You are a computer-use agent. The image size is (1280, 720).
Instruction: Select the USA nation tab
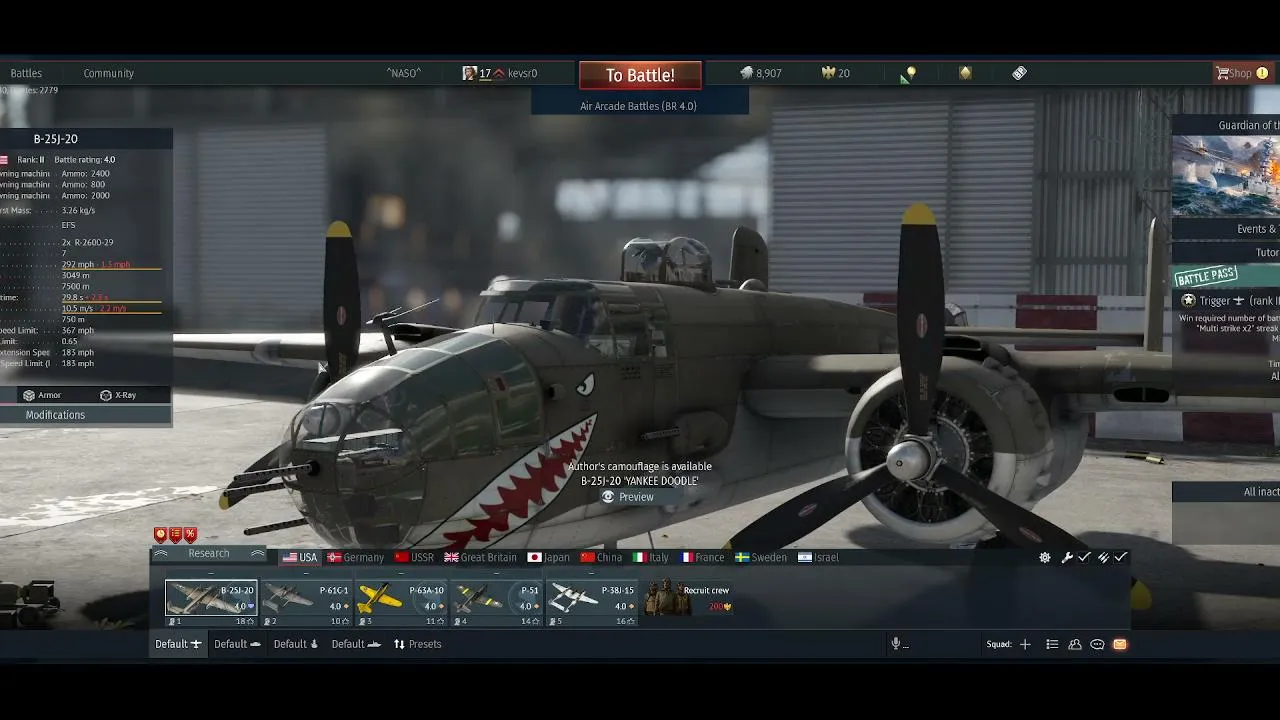[x=300, y=558]
